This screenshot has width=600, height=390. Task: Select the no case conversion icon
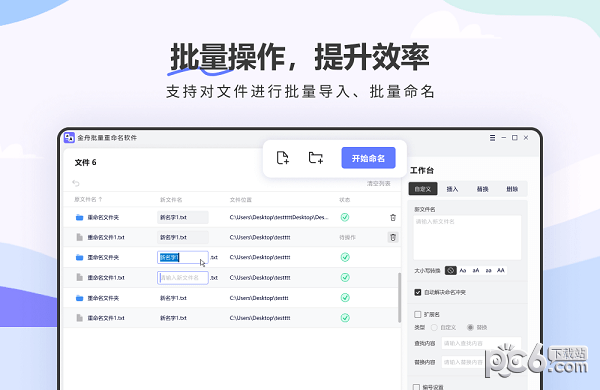[450, 271]
